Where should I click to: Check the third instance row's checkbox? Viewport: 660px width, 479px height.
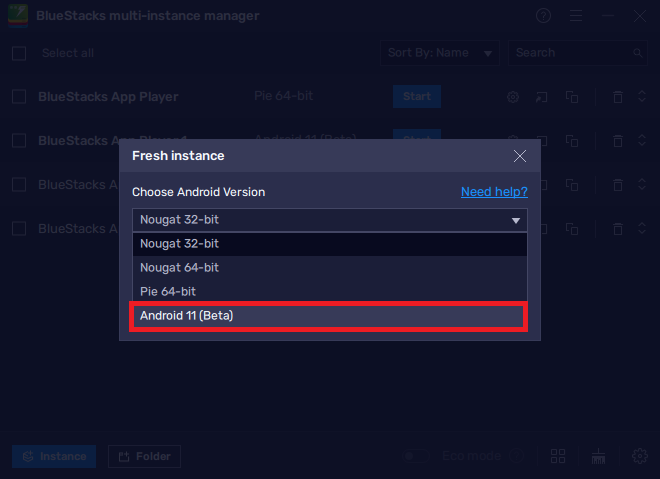19,184
